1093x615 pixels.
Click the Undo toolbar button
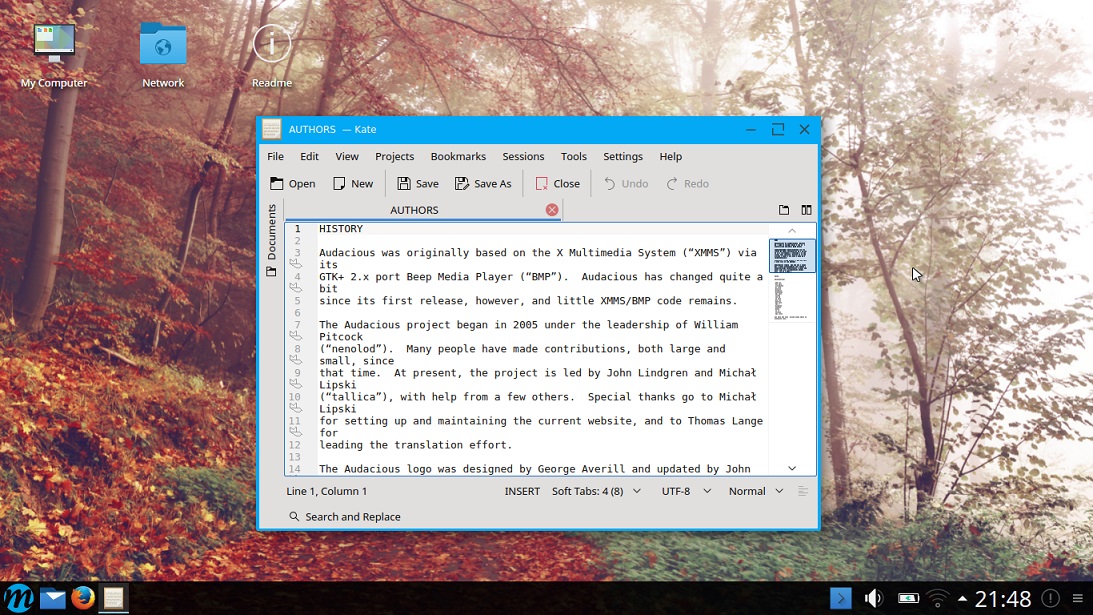click(x=625, y=183)
